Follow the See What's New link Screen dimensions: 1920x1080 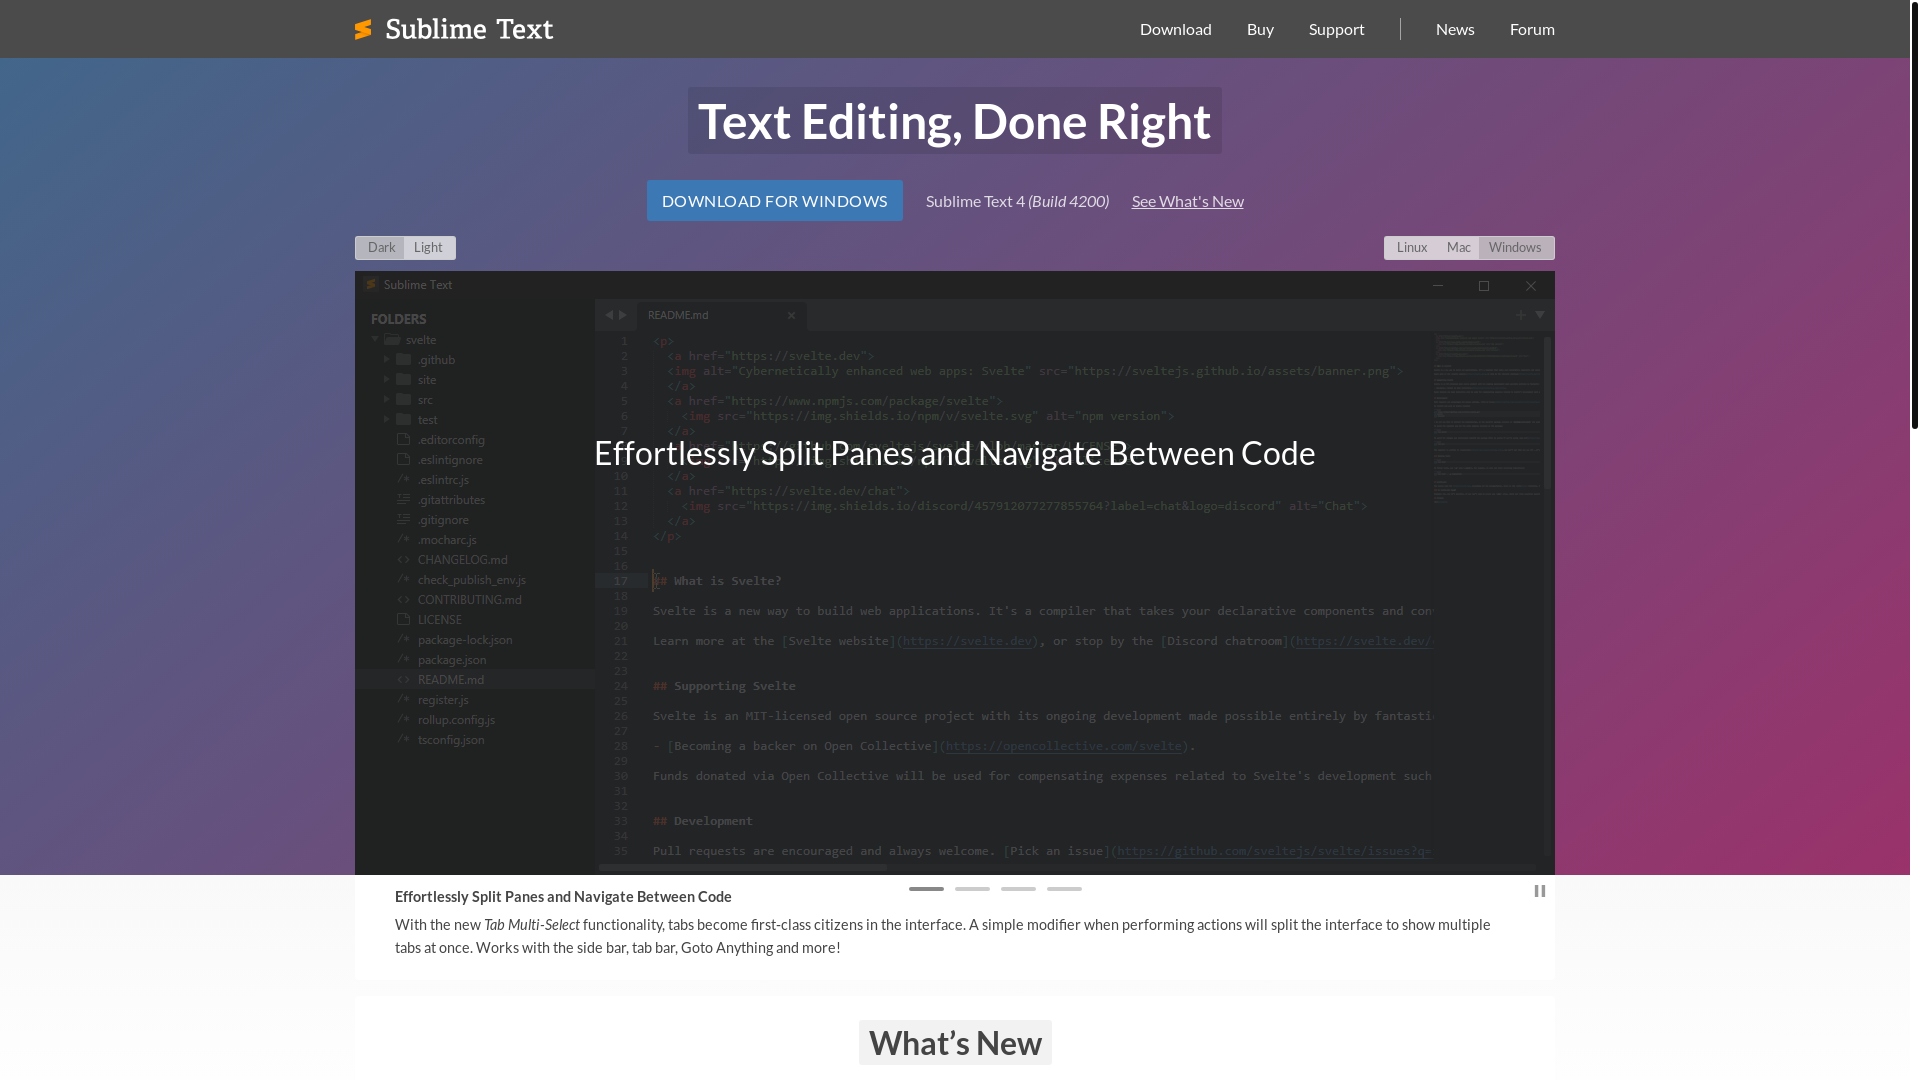coord(1188,201)
